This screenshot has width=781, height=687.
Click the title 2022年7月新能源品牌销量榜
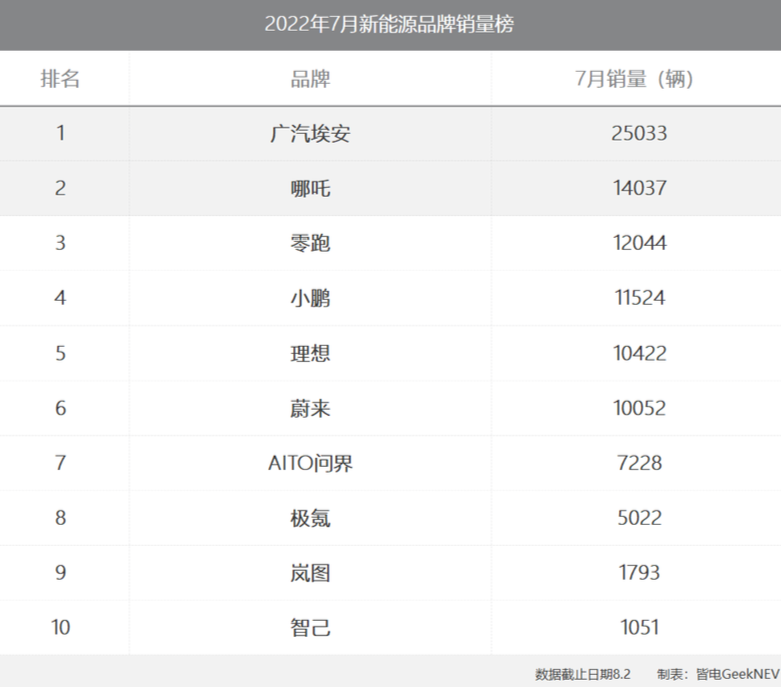389,24
